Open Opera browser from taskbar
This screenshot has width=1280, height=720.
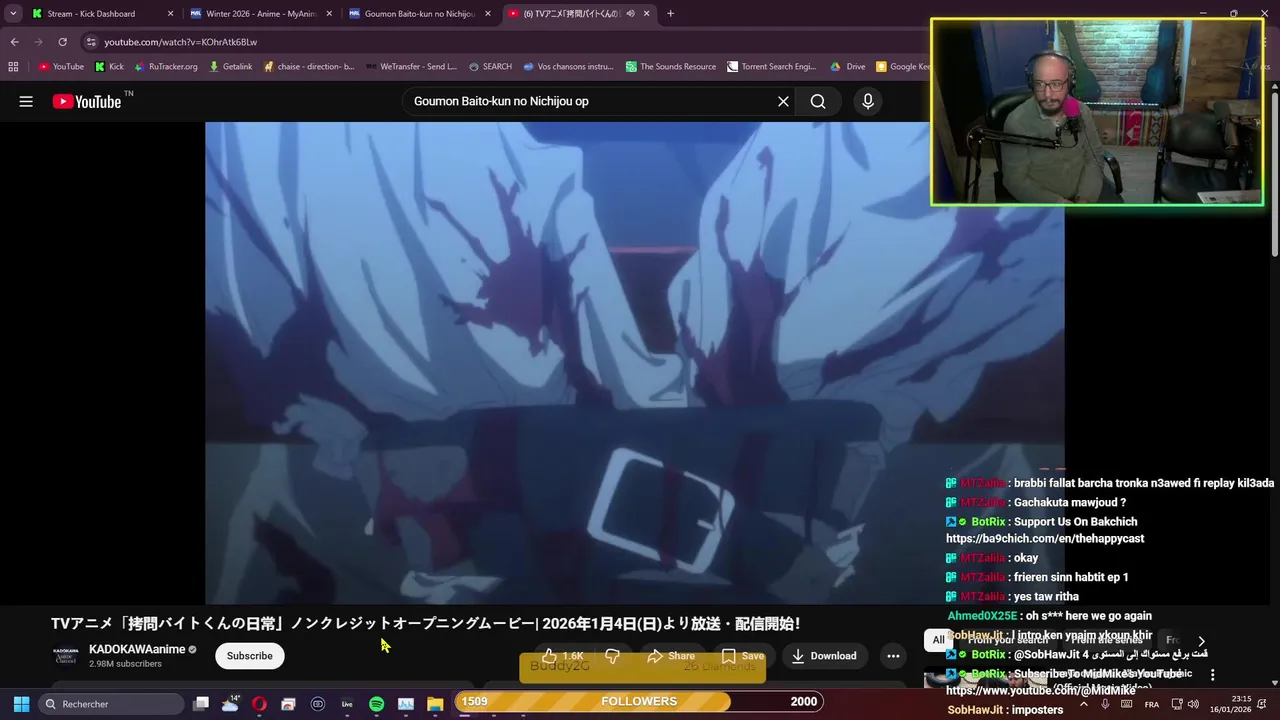click(259, 704)
